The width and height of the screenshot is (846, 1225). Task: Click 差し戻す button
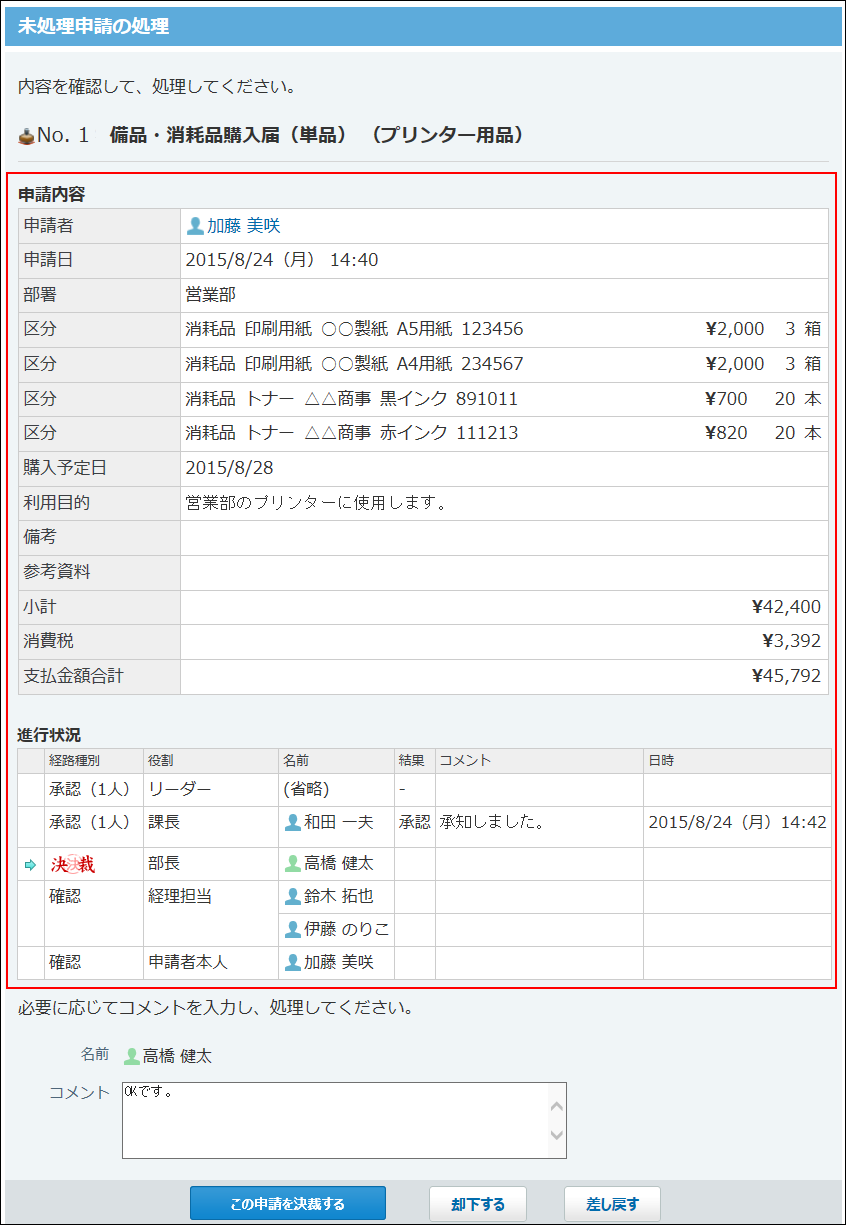[612, 1204]
